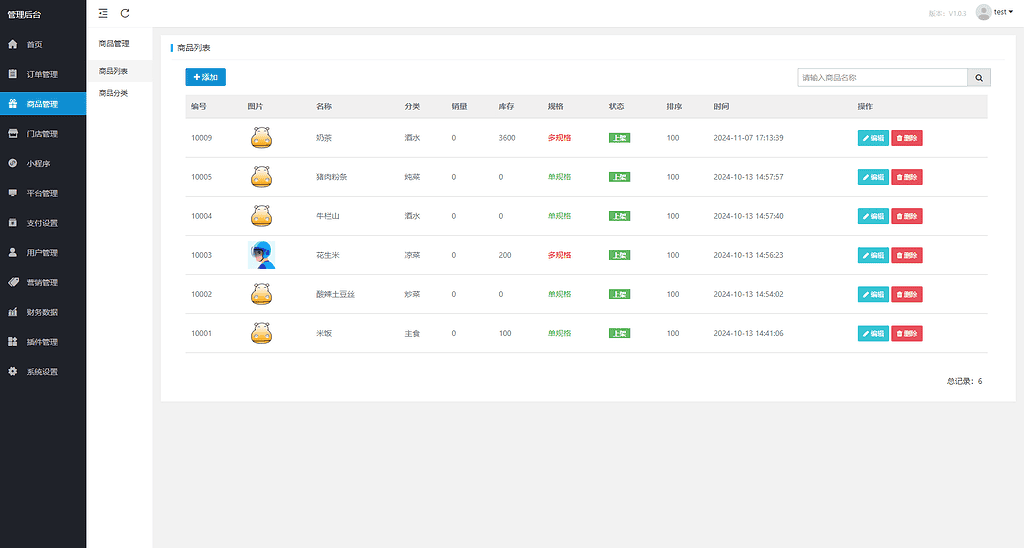The width and height of the screenshot is (1024, 548).
Task: Open 小程序 in the sidebar
Action: [x=42, y=163]
